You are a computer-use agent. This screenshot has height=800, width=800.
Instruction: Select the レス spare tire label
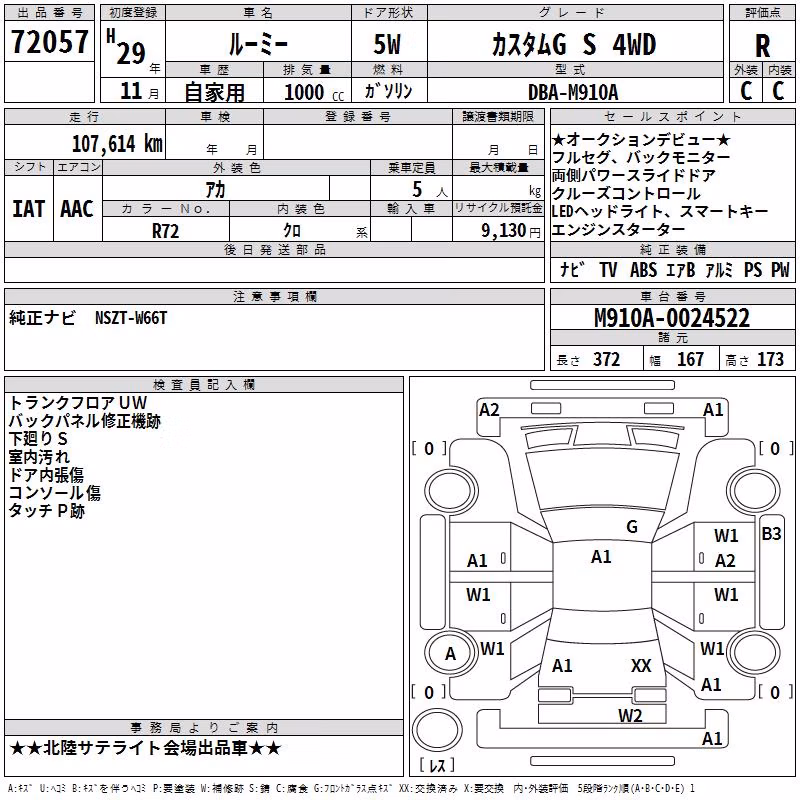(x=437, y=764)
